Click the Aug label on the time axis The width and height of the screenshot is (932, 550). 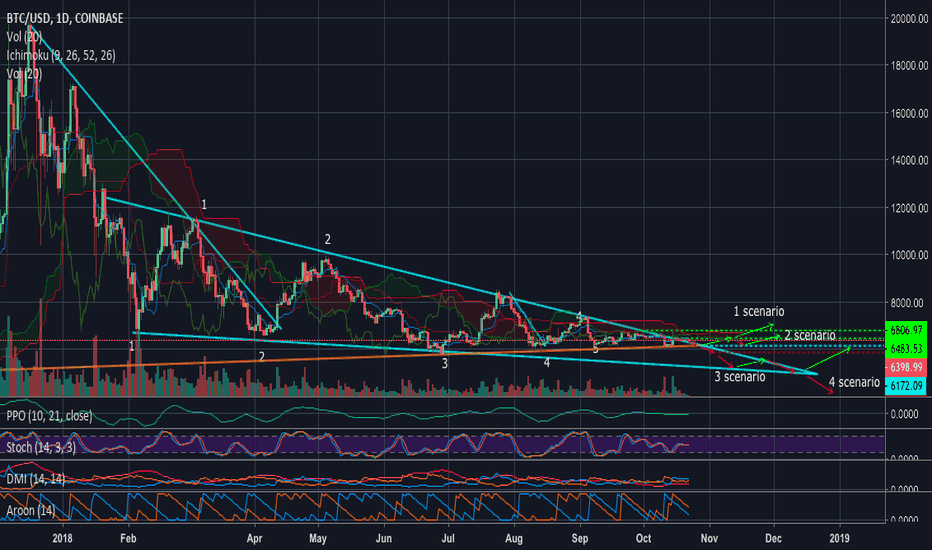514,538
